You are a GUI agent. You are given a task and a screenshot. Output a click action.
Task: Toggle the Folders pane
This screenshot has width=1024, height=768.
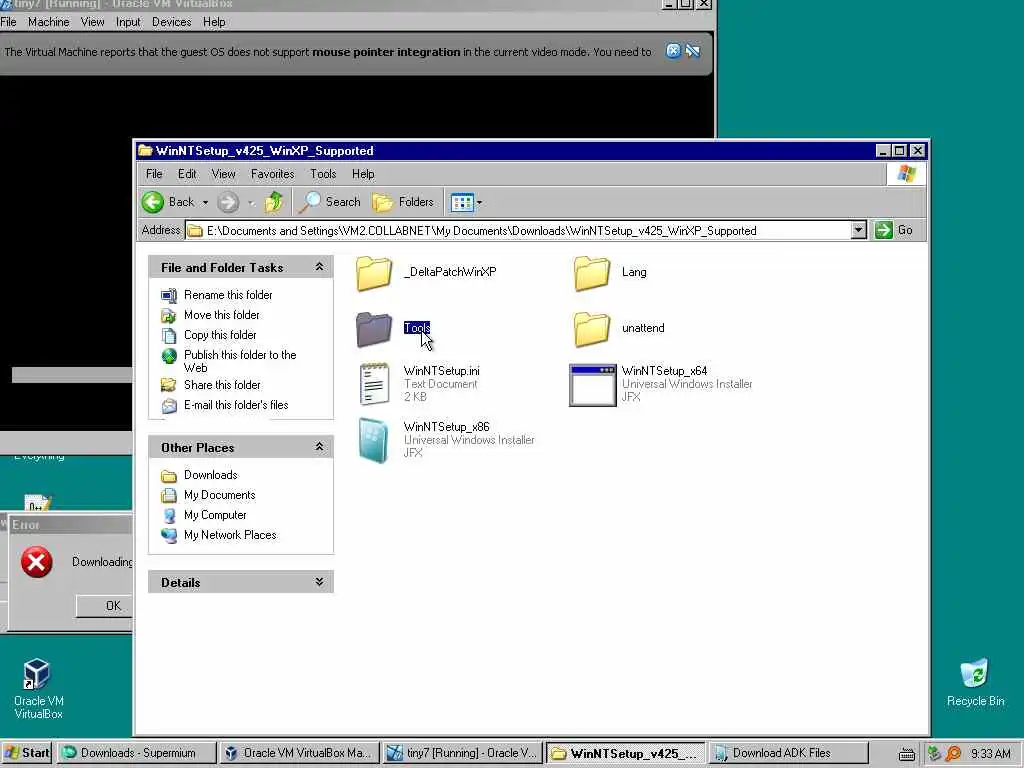[403, 202]
